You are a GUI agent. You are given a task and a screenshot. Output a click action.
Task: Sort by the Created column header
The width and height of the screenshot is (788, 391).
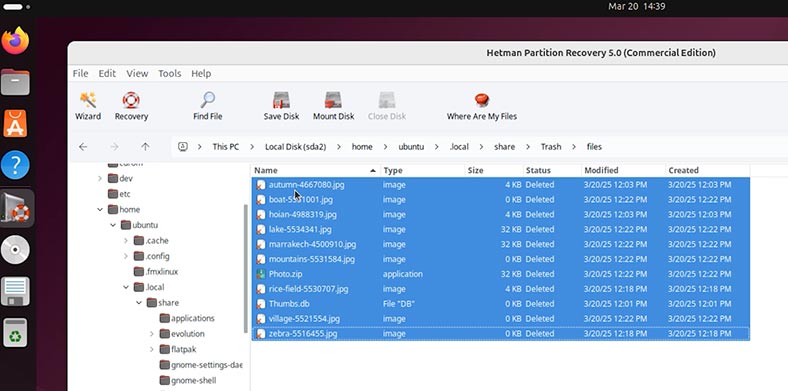coord(708,170)
